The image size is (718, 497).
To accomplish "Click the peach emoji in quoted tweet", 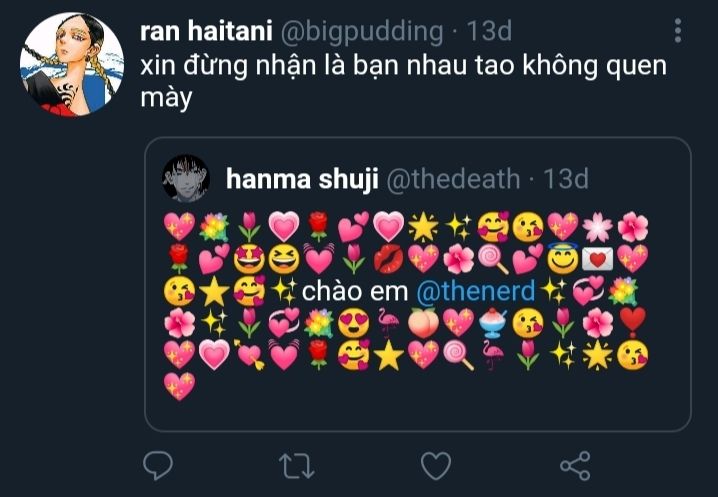I will [423, 323].
